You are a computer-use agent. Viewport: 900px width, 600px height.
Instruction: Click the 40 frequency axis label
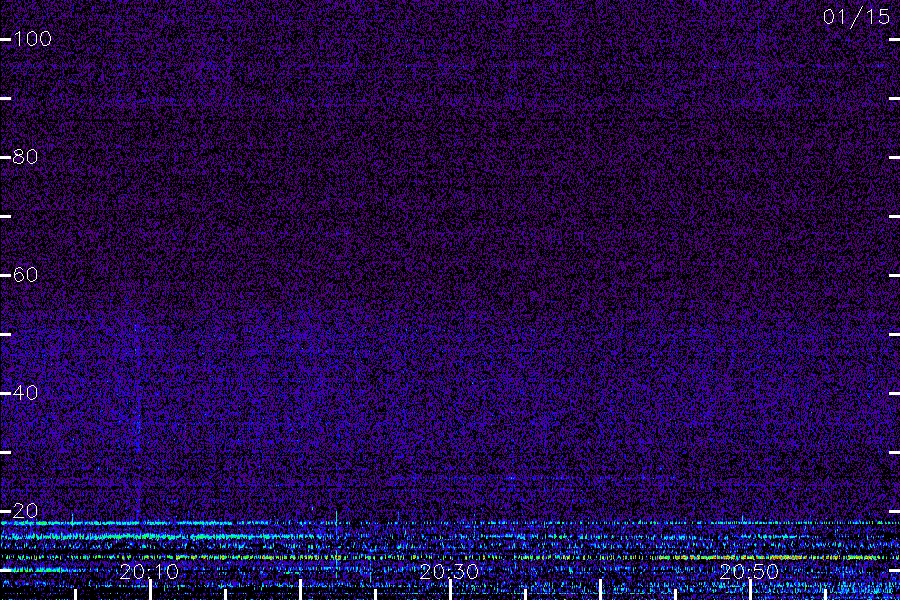point(25,393)
